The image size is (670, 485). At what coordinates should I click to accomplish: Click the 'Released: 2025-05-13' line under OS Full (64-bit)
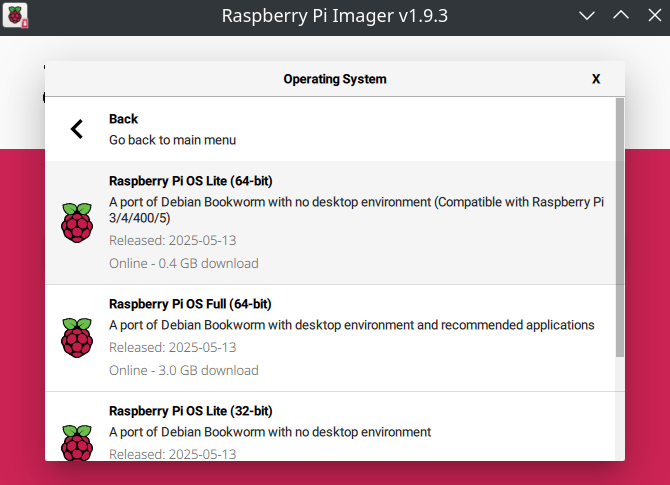(x=173, y=347)
